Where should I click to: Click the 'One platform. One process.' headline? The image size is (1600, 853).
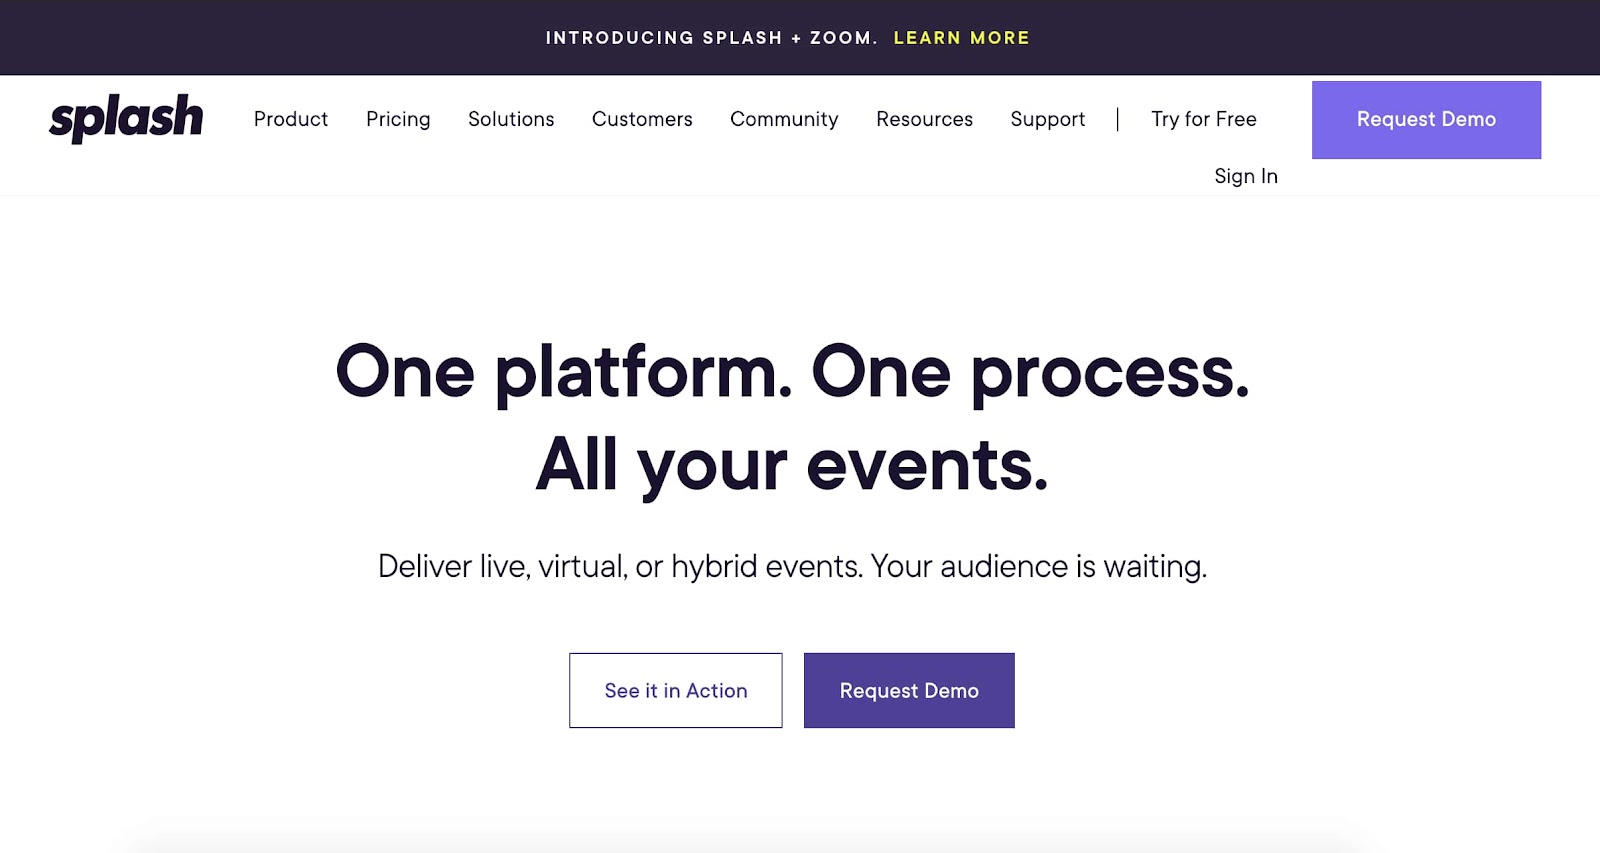(792, 372)
